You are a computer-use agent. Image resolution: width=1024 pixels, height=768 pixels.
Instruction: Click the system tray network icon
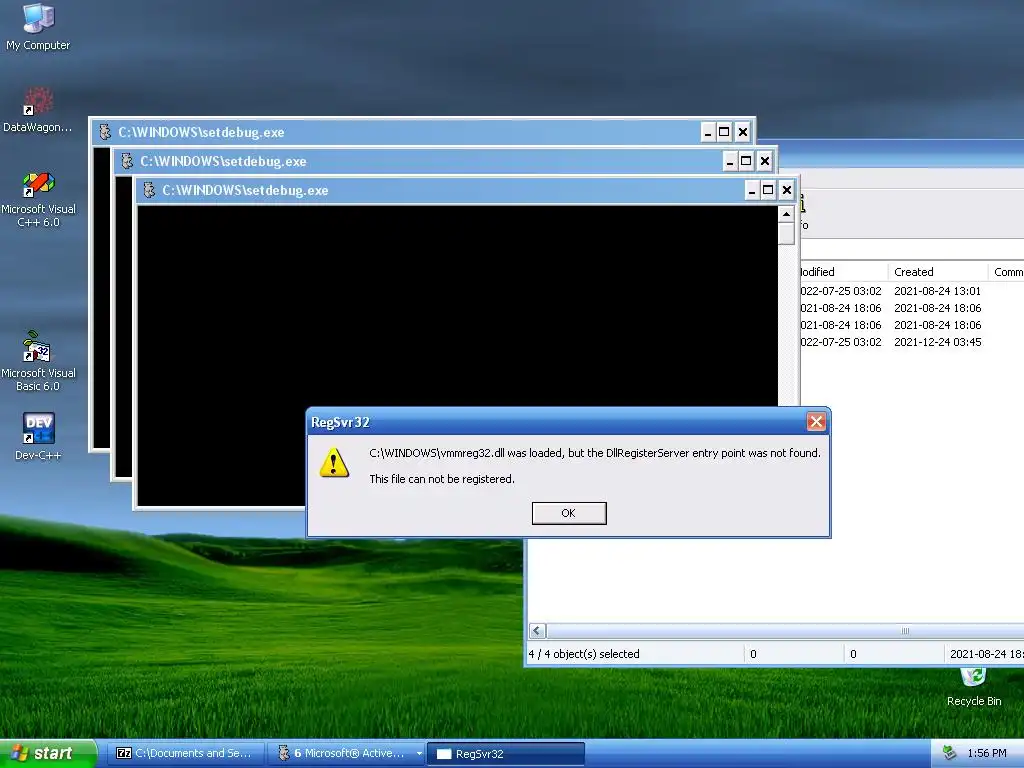[950, 753]
